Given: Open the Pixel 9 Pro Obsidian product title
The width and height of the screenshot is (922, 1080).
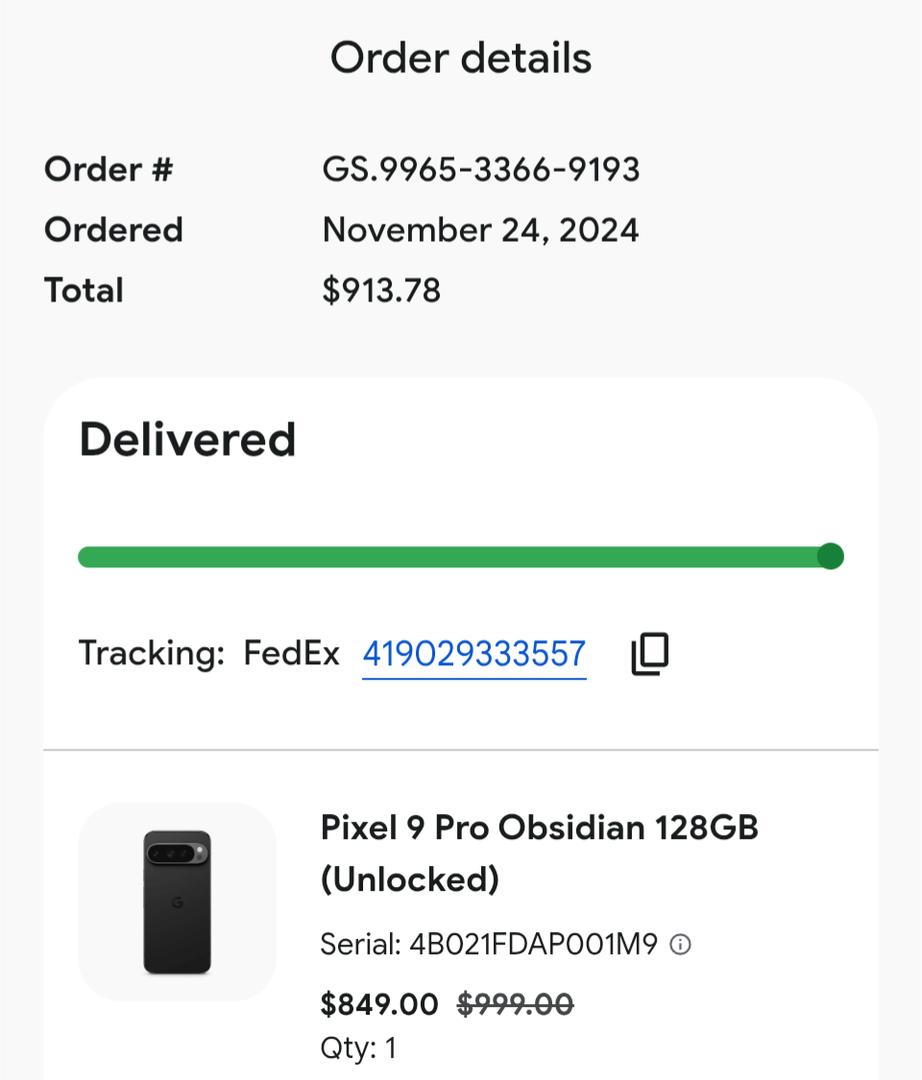Looking at the screenshot, I should pos(539,853).
